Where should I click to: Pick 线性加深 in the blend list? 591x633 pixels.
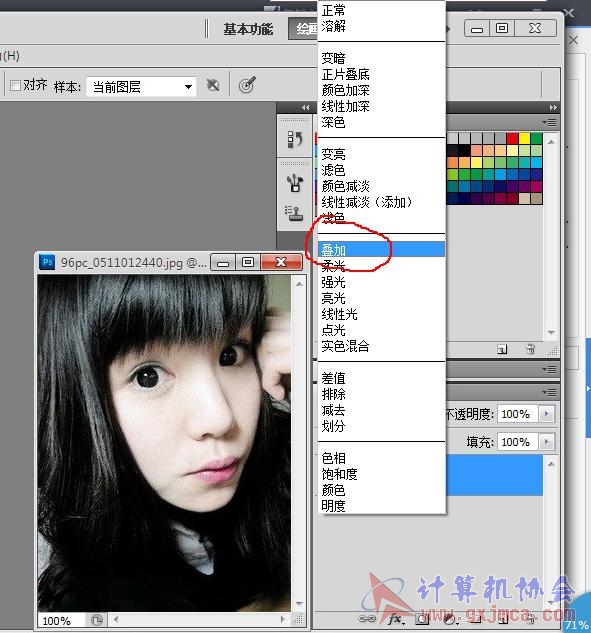(x=381, y=106)
